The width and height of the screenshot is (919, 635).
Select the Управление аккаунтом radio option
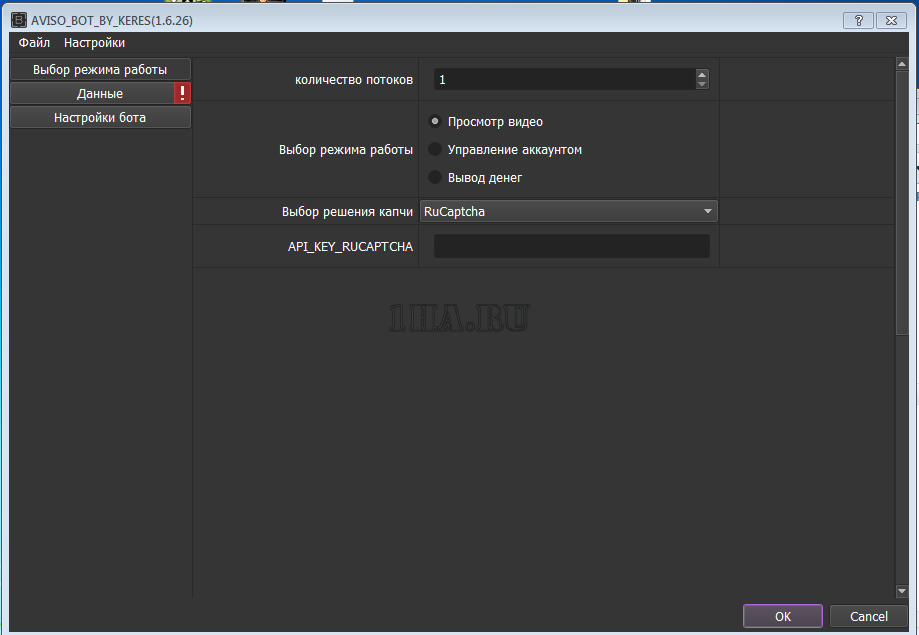[x=435, y=150]
